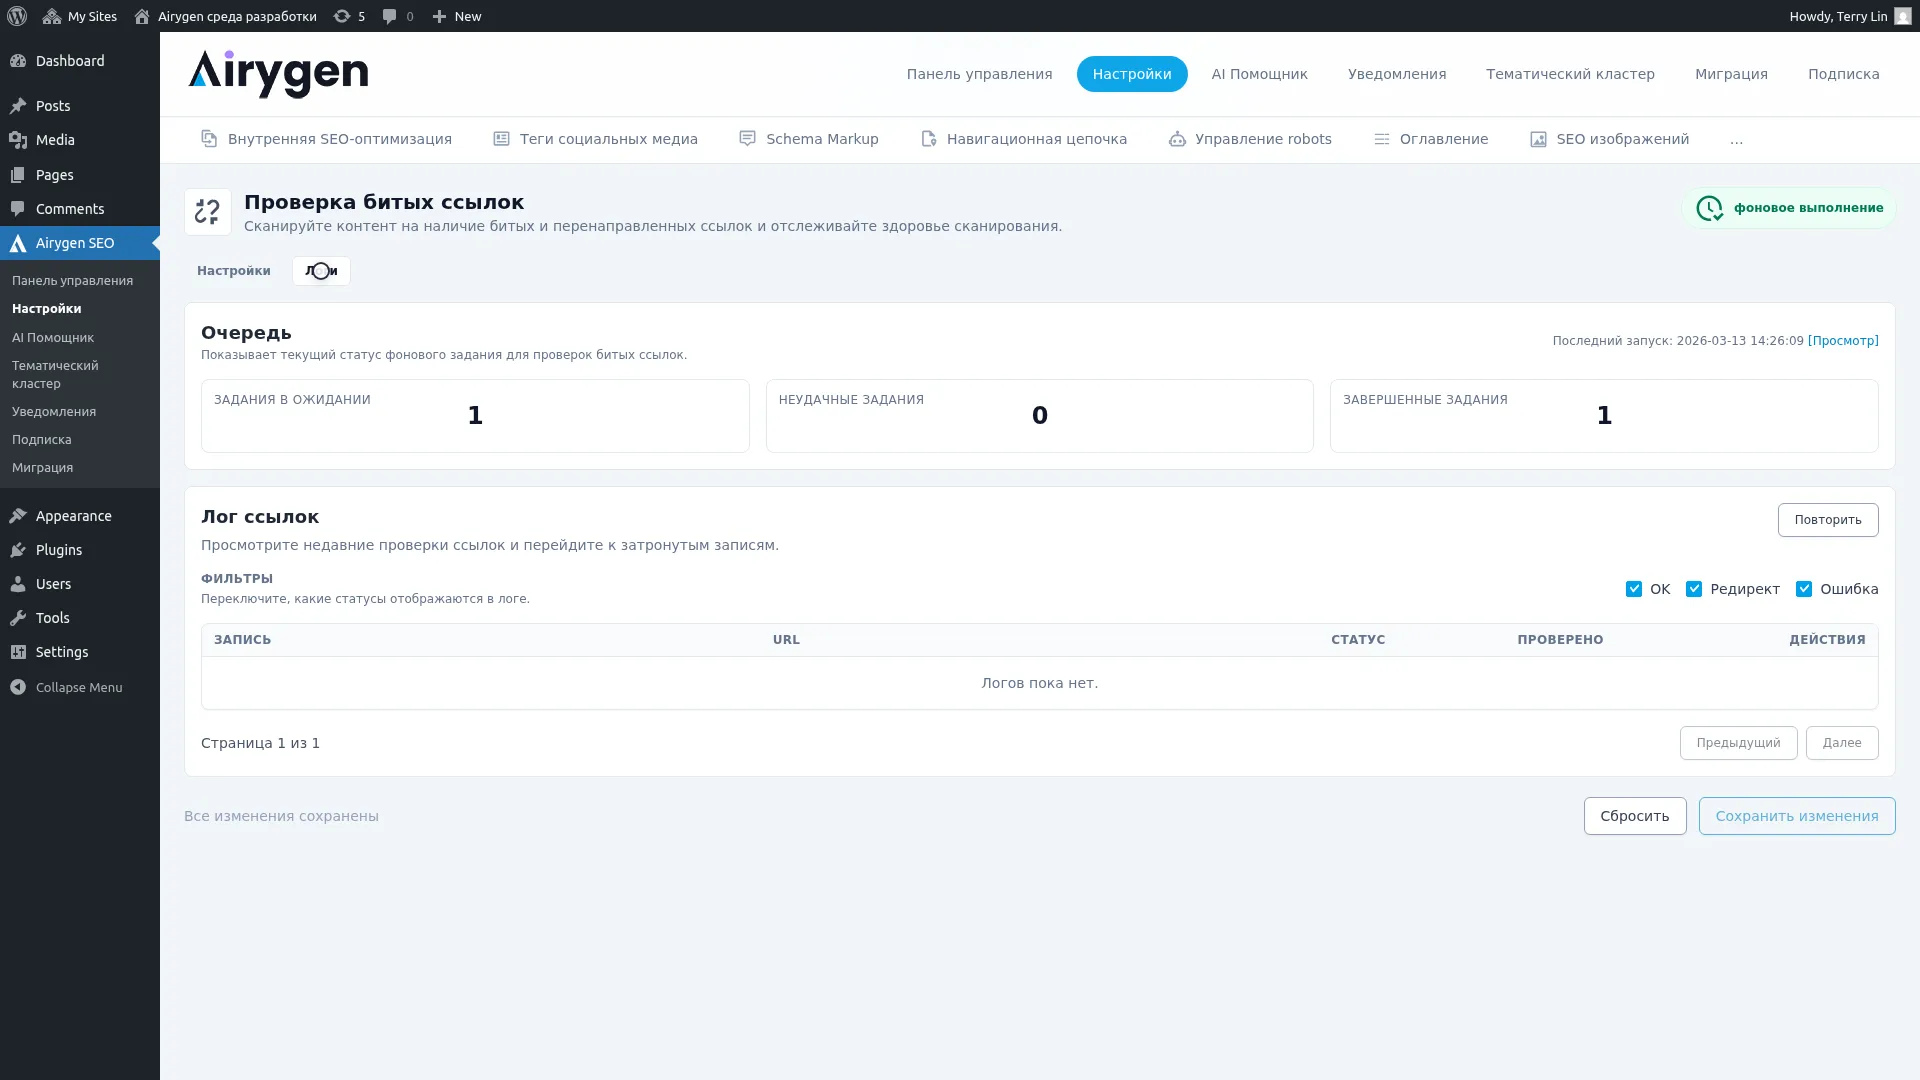
Task: Open the WordPress logo menu
Action: [x=17, y=16]
